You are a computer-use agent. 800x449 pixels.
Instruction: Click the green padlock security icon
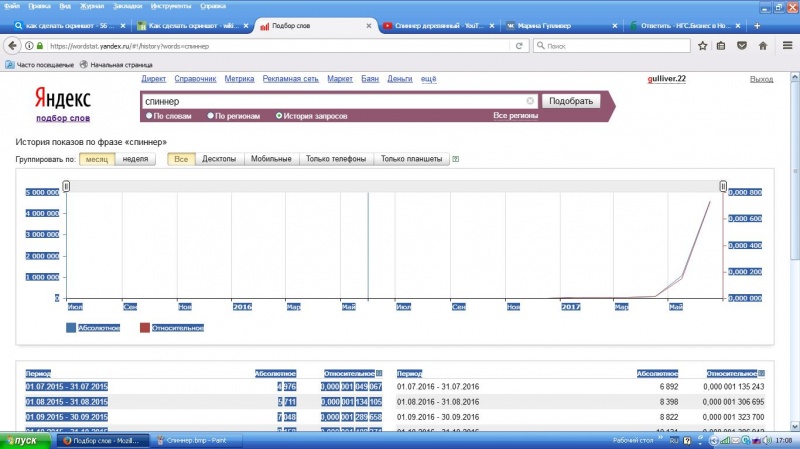(x=40, y=46)
